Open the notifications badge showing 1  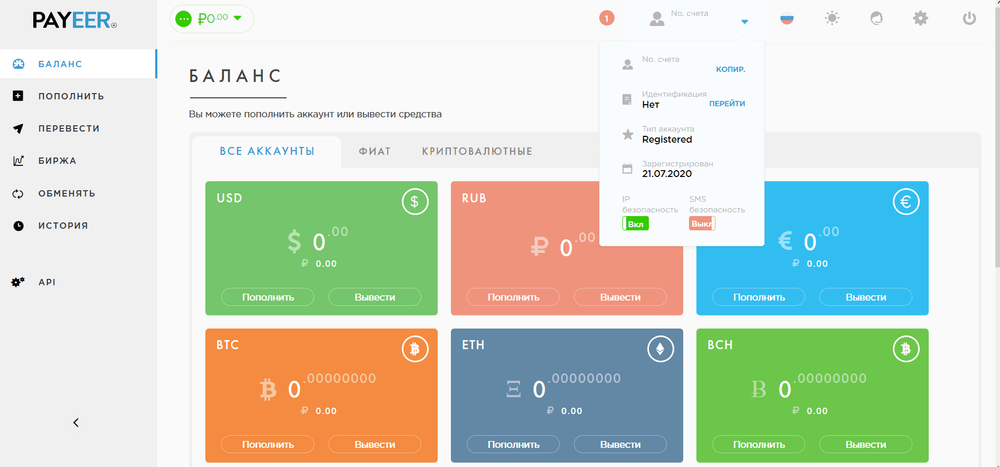[x=607, y=19]
